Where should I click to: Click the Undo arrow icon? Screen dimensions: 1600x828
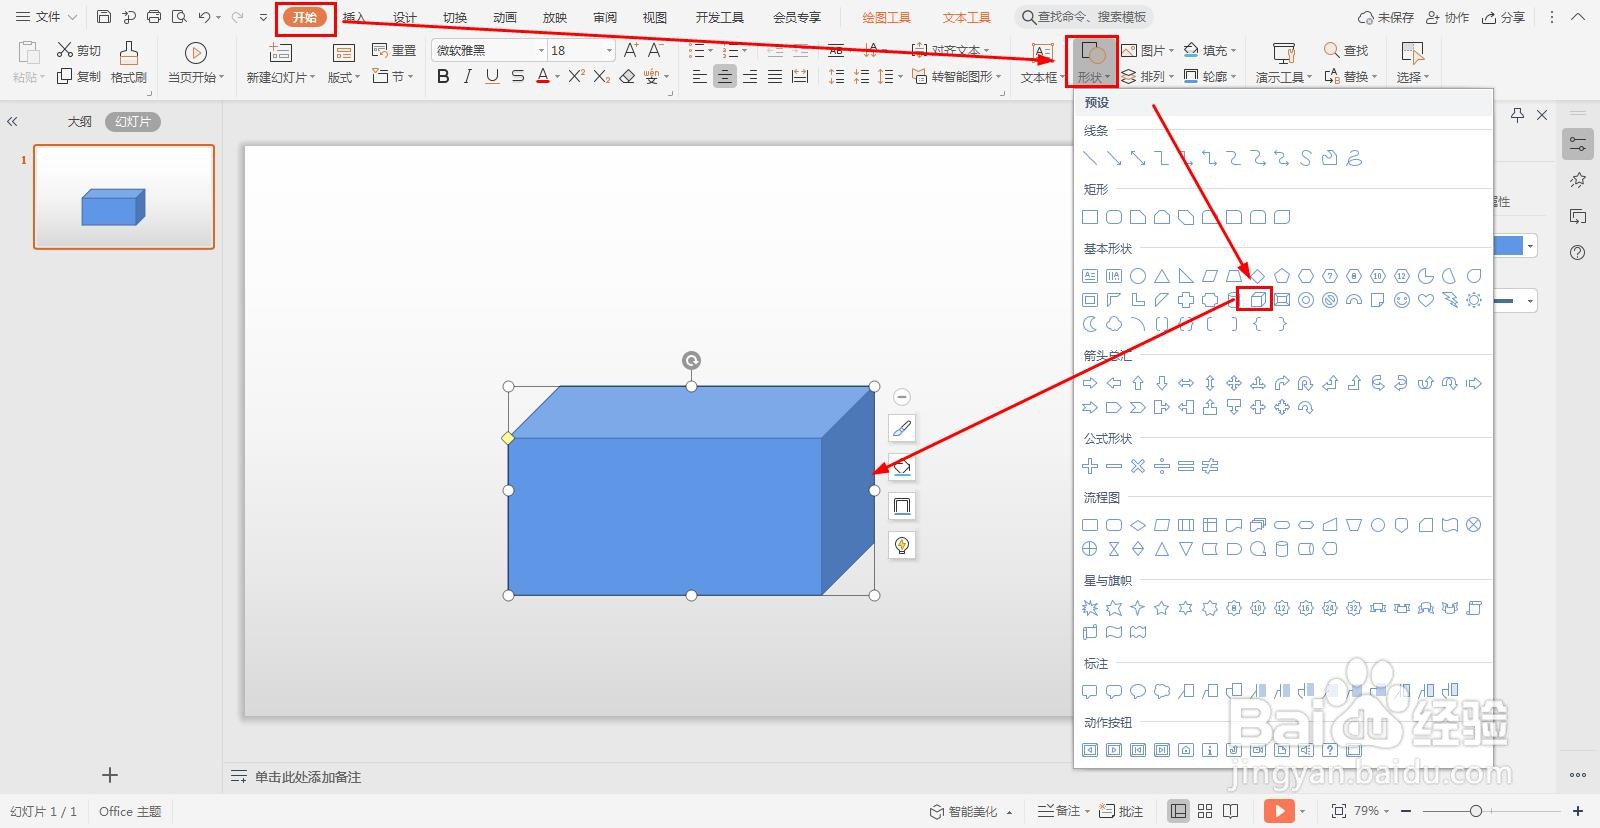[x=204, y=17]
